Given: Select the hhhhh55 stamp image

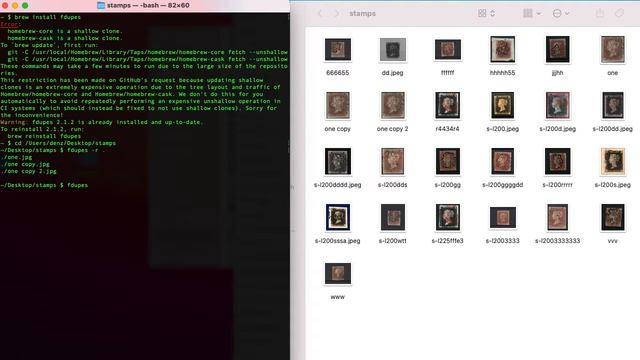Looking at the screenshot, I should pos(502,50).
